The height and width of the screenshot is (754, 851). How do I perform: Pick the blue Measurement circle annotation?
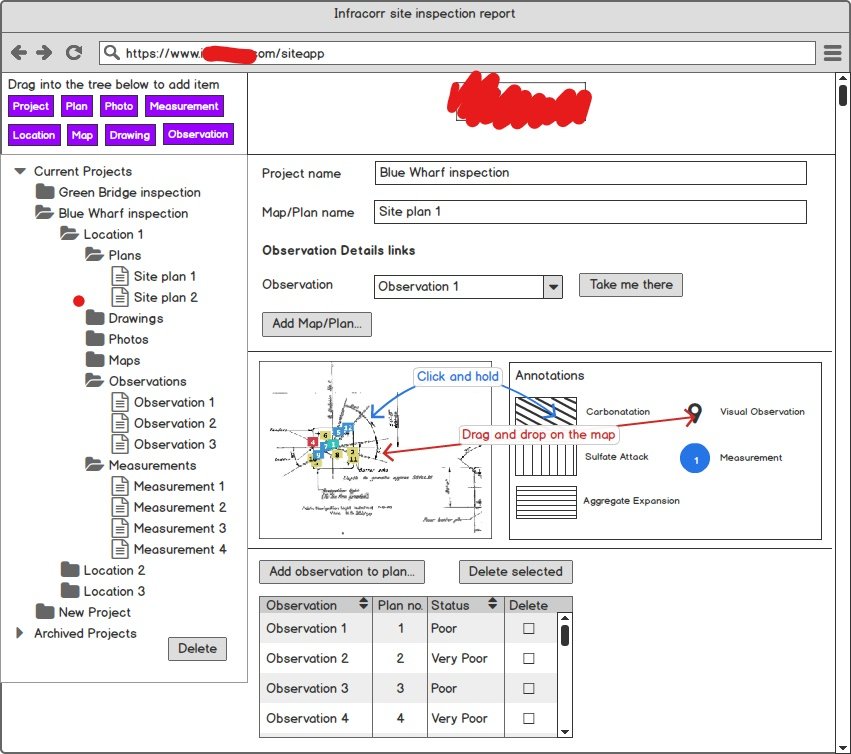695,458
